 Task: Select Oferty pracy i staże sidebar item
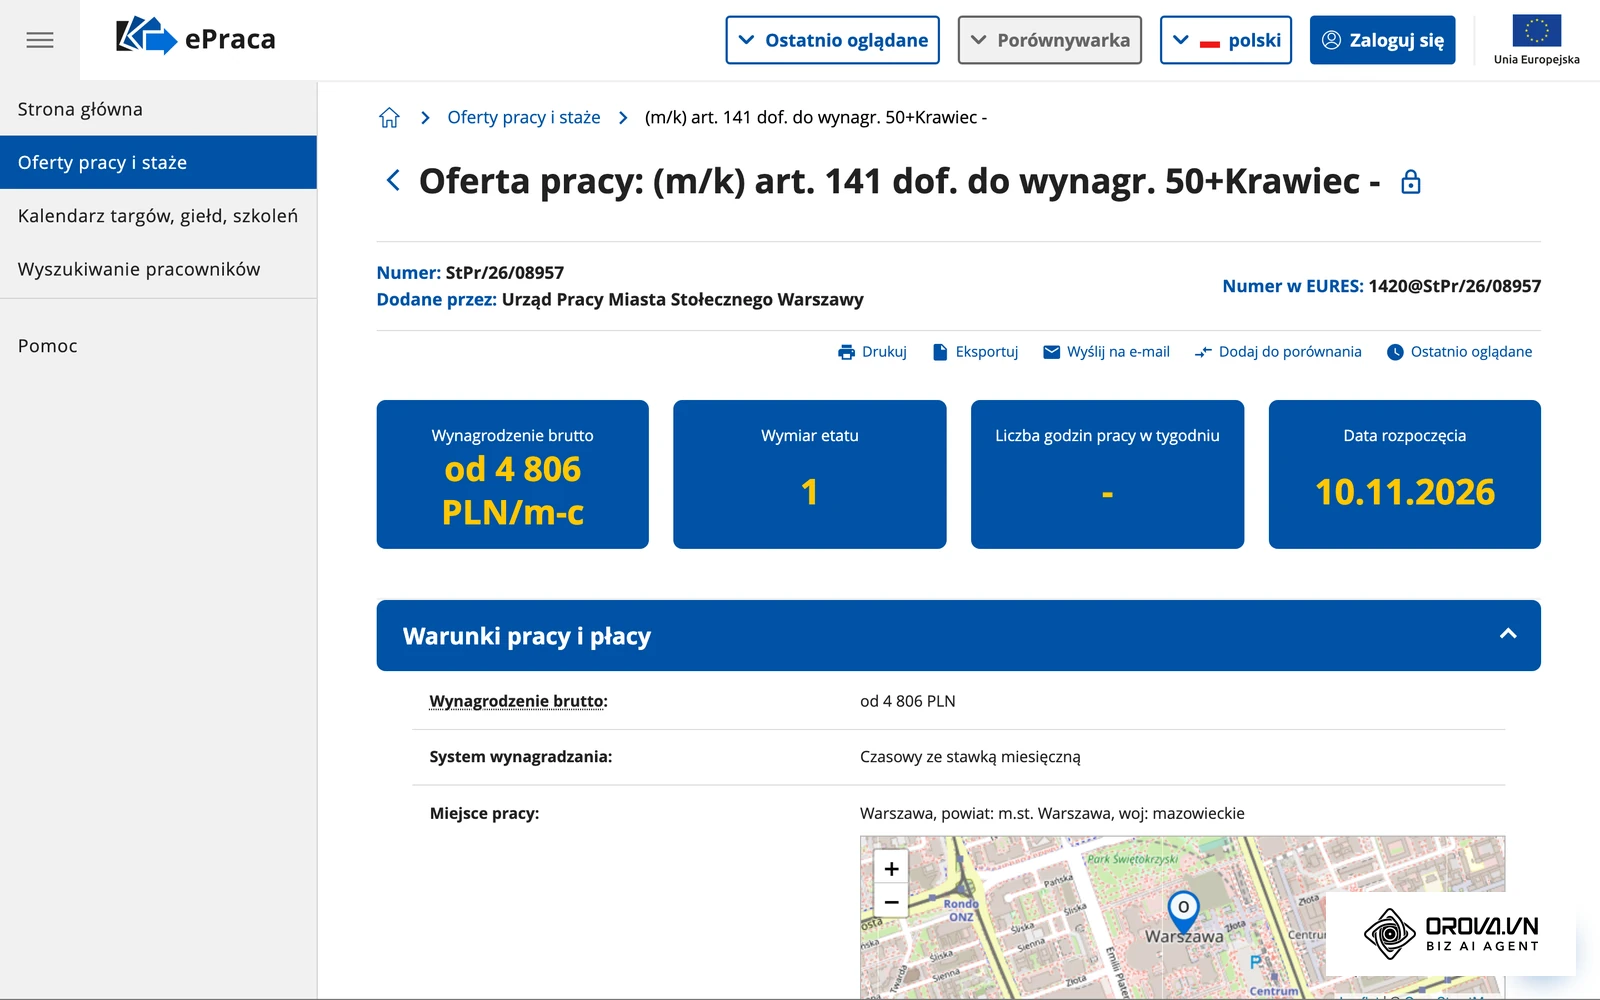tap(158, 162)
